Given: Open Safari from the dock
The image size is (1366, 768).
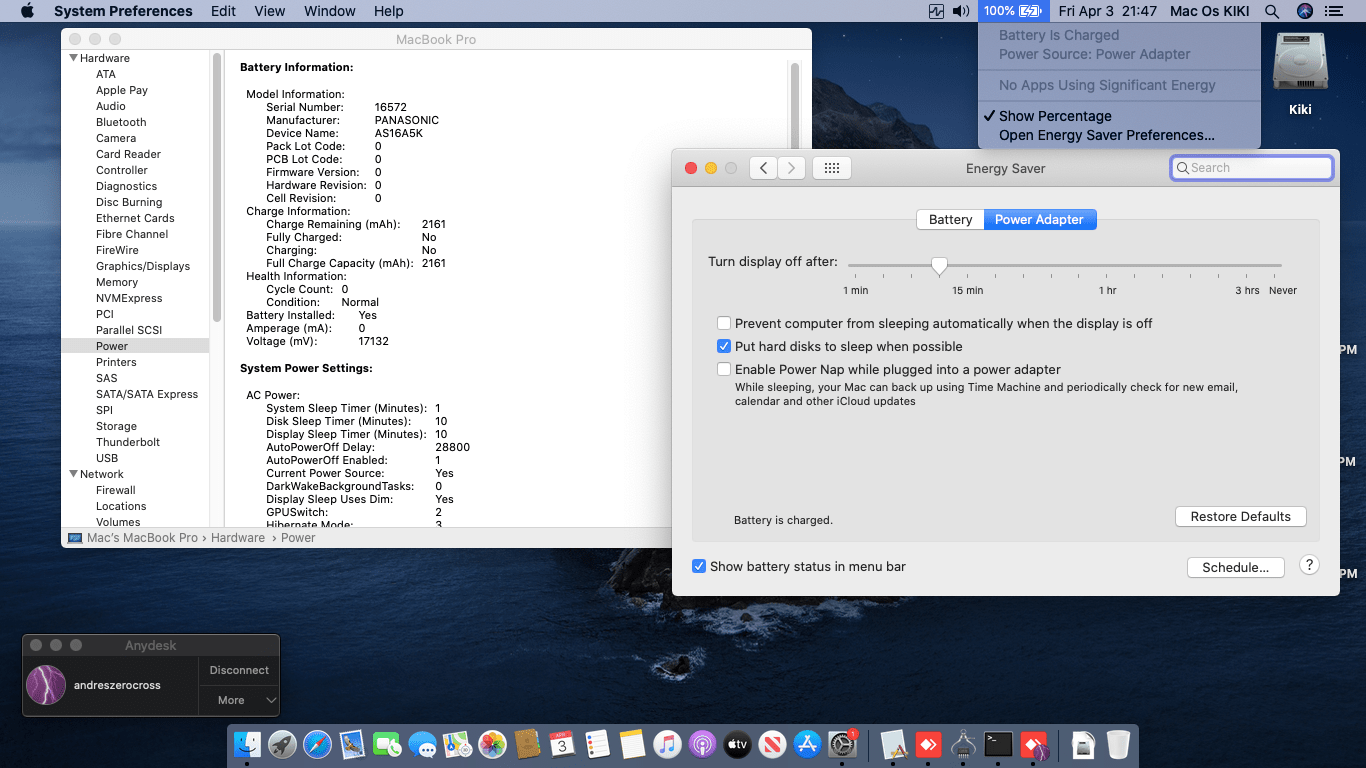Looking at the screenshot, I should (317, 745).
